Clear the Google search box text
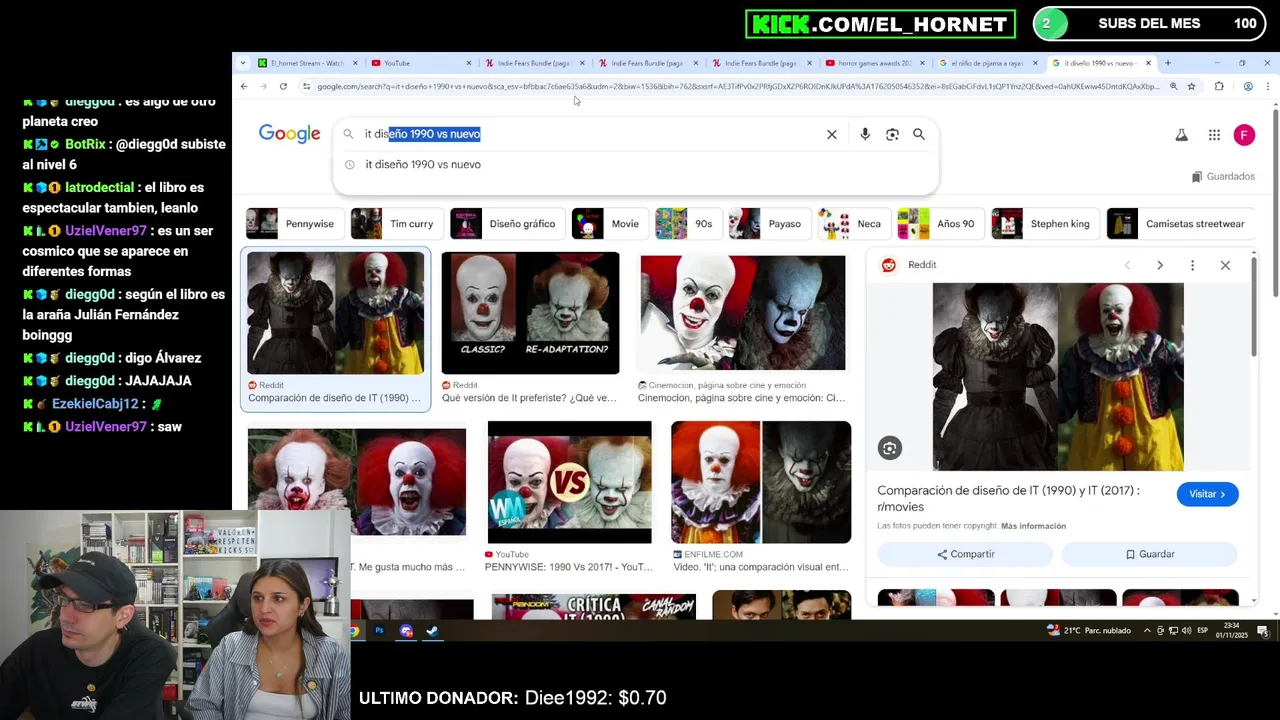1280x720 pixels. click(x=831, y=134)
